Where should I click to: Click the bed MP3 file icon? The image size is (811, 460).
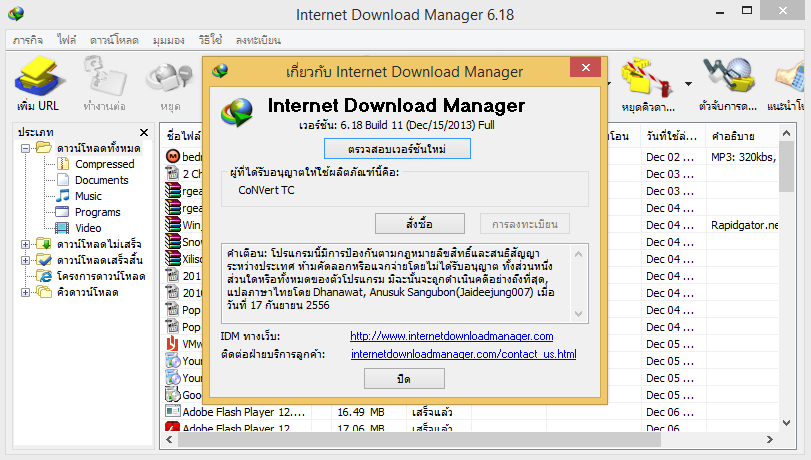(172, 156)
